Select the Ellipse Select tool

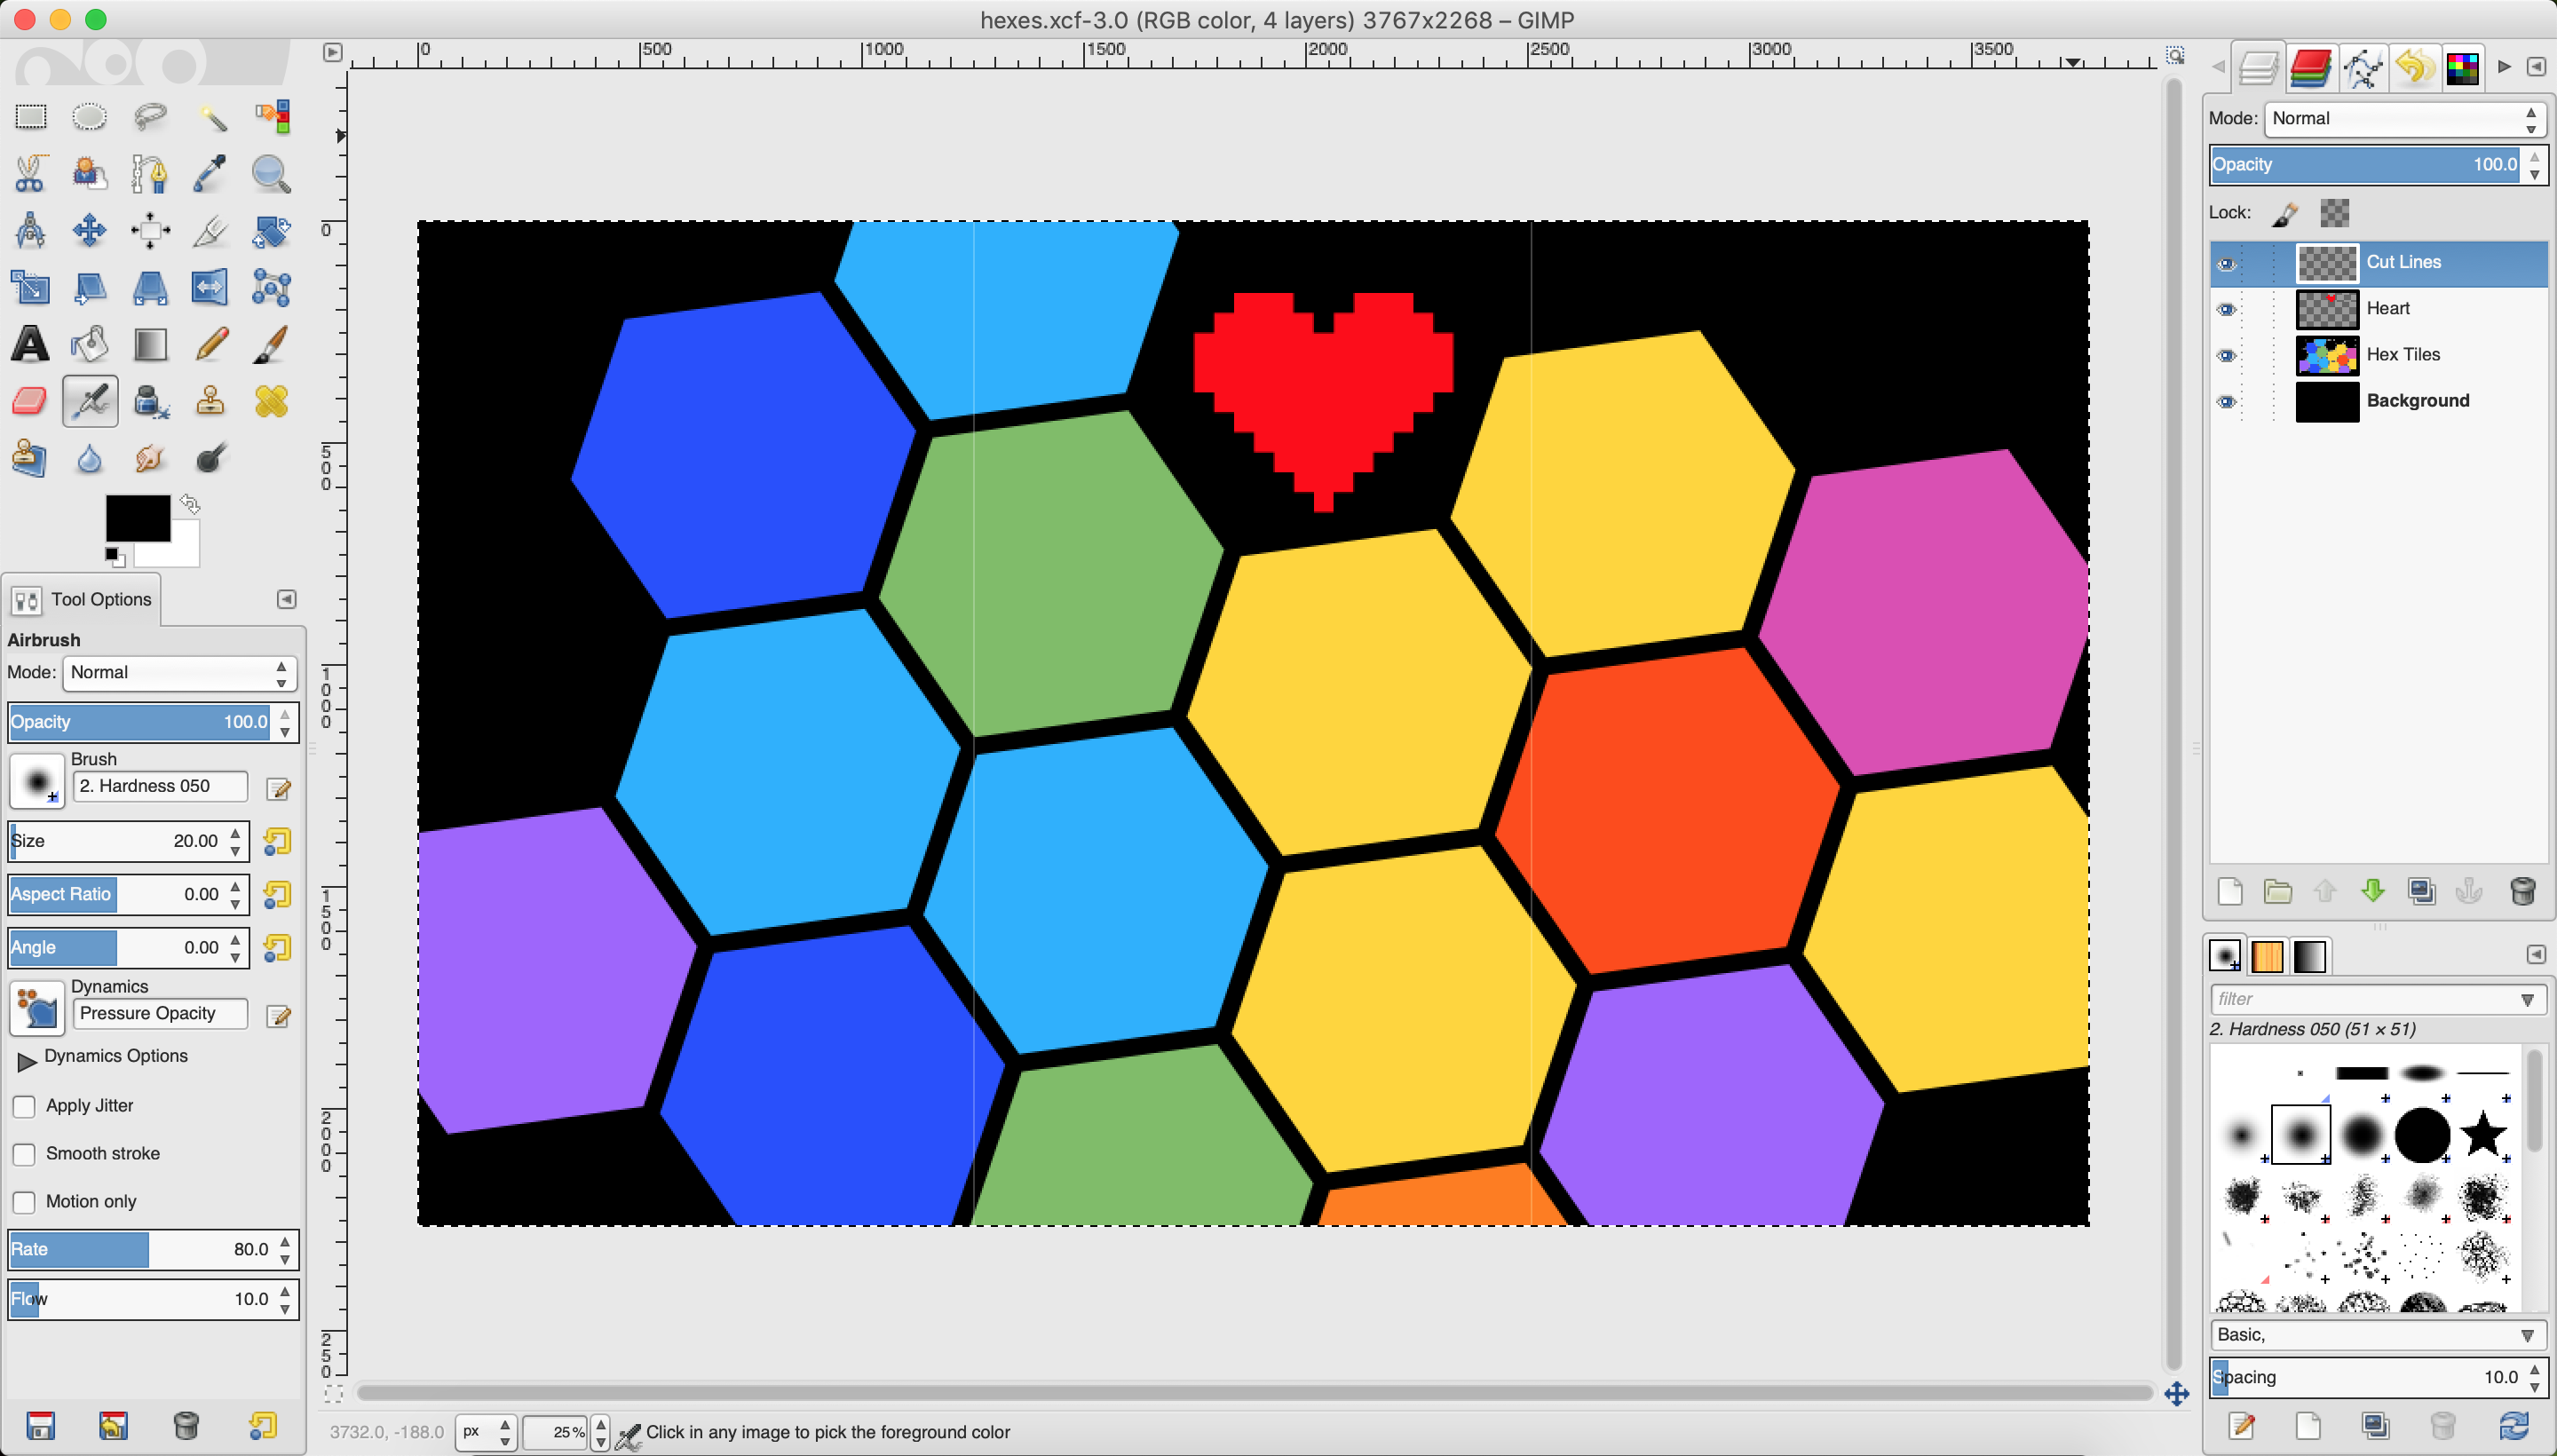(90, 117)
